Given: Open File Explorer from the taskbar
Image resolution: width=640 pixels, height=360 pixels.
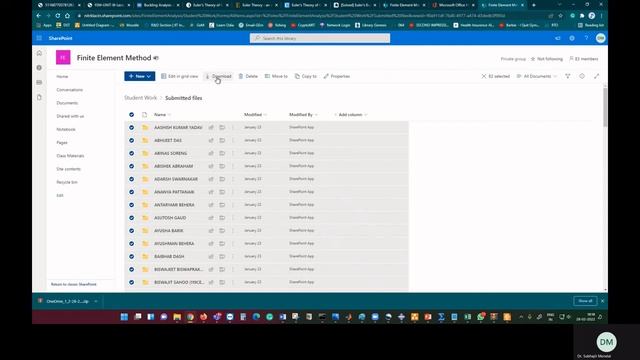Looking at the screenshot, I should click(177, 317).
